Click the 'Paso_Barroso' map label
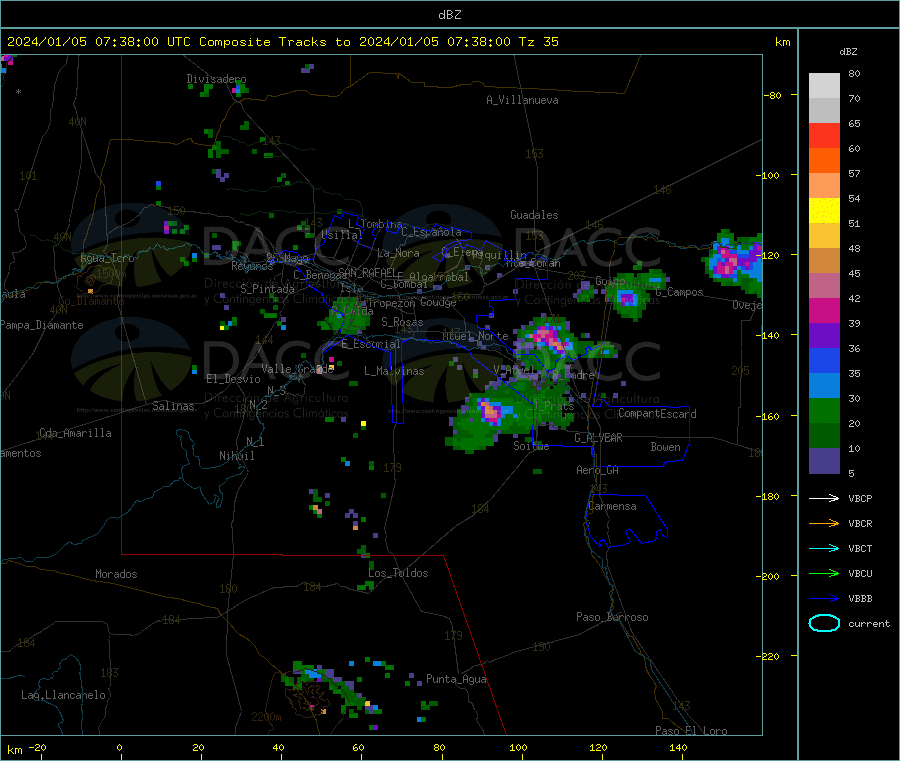 point(612,617)
